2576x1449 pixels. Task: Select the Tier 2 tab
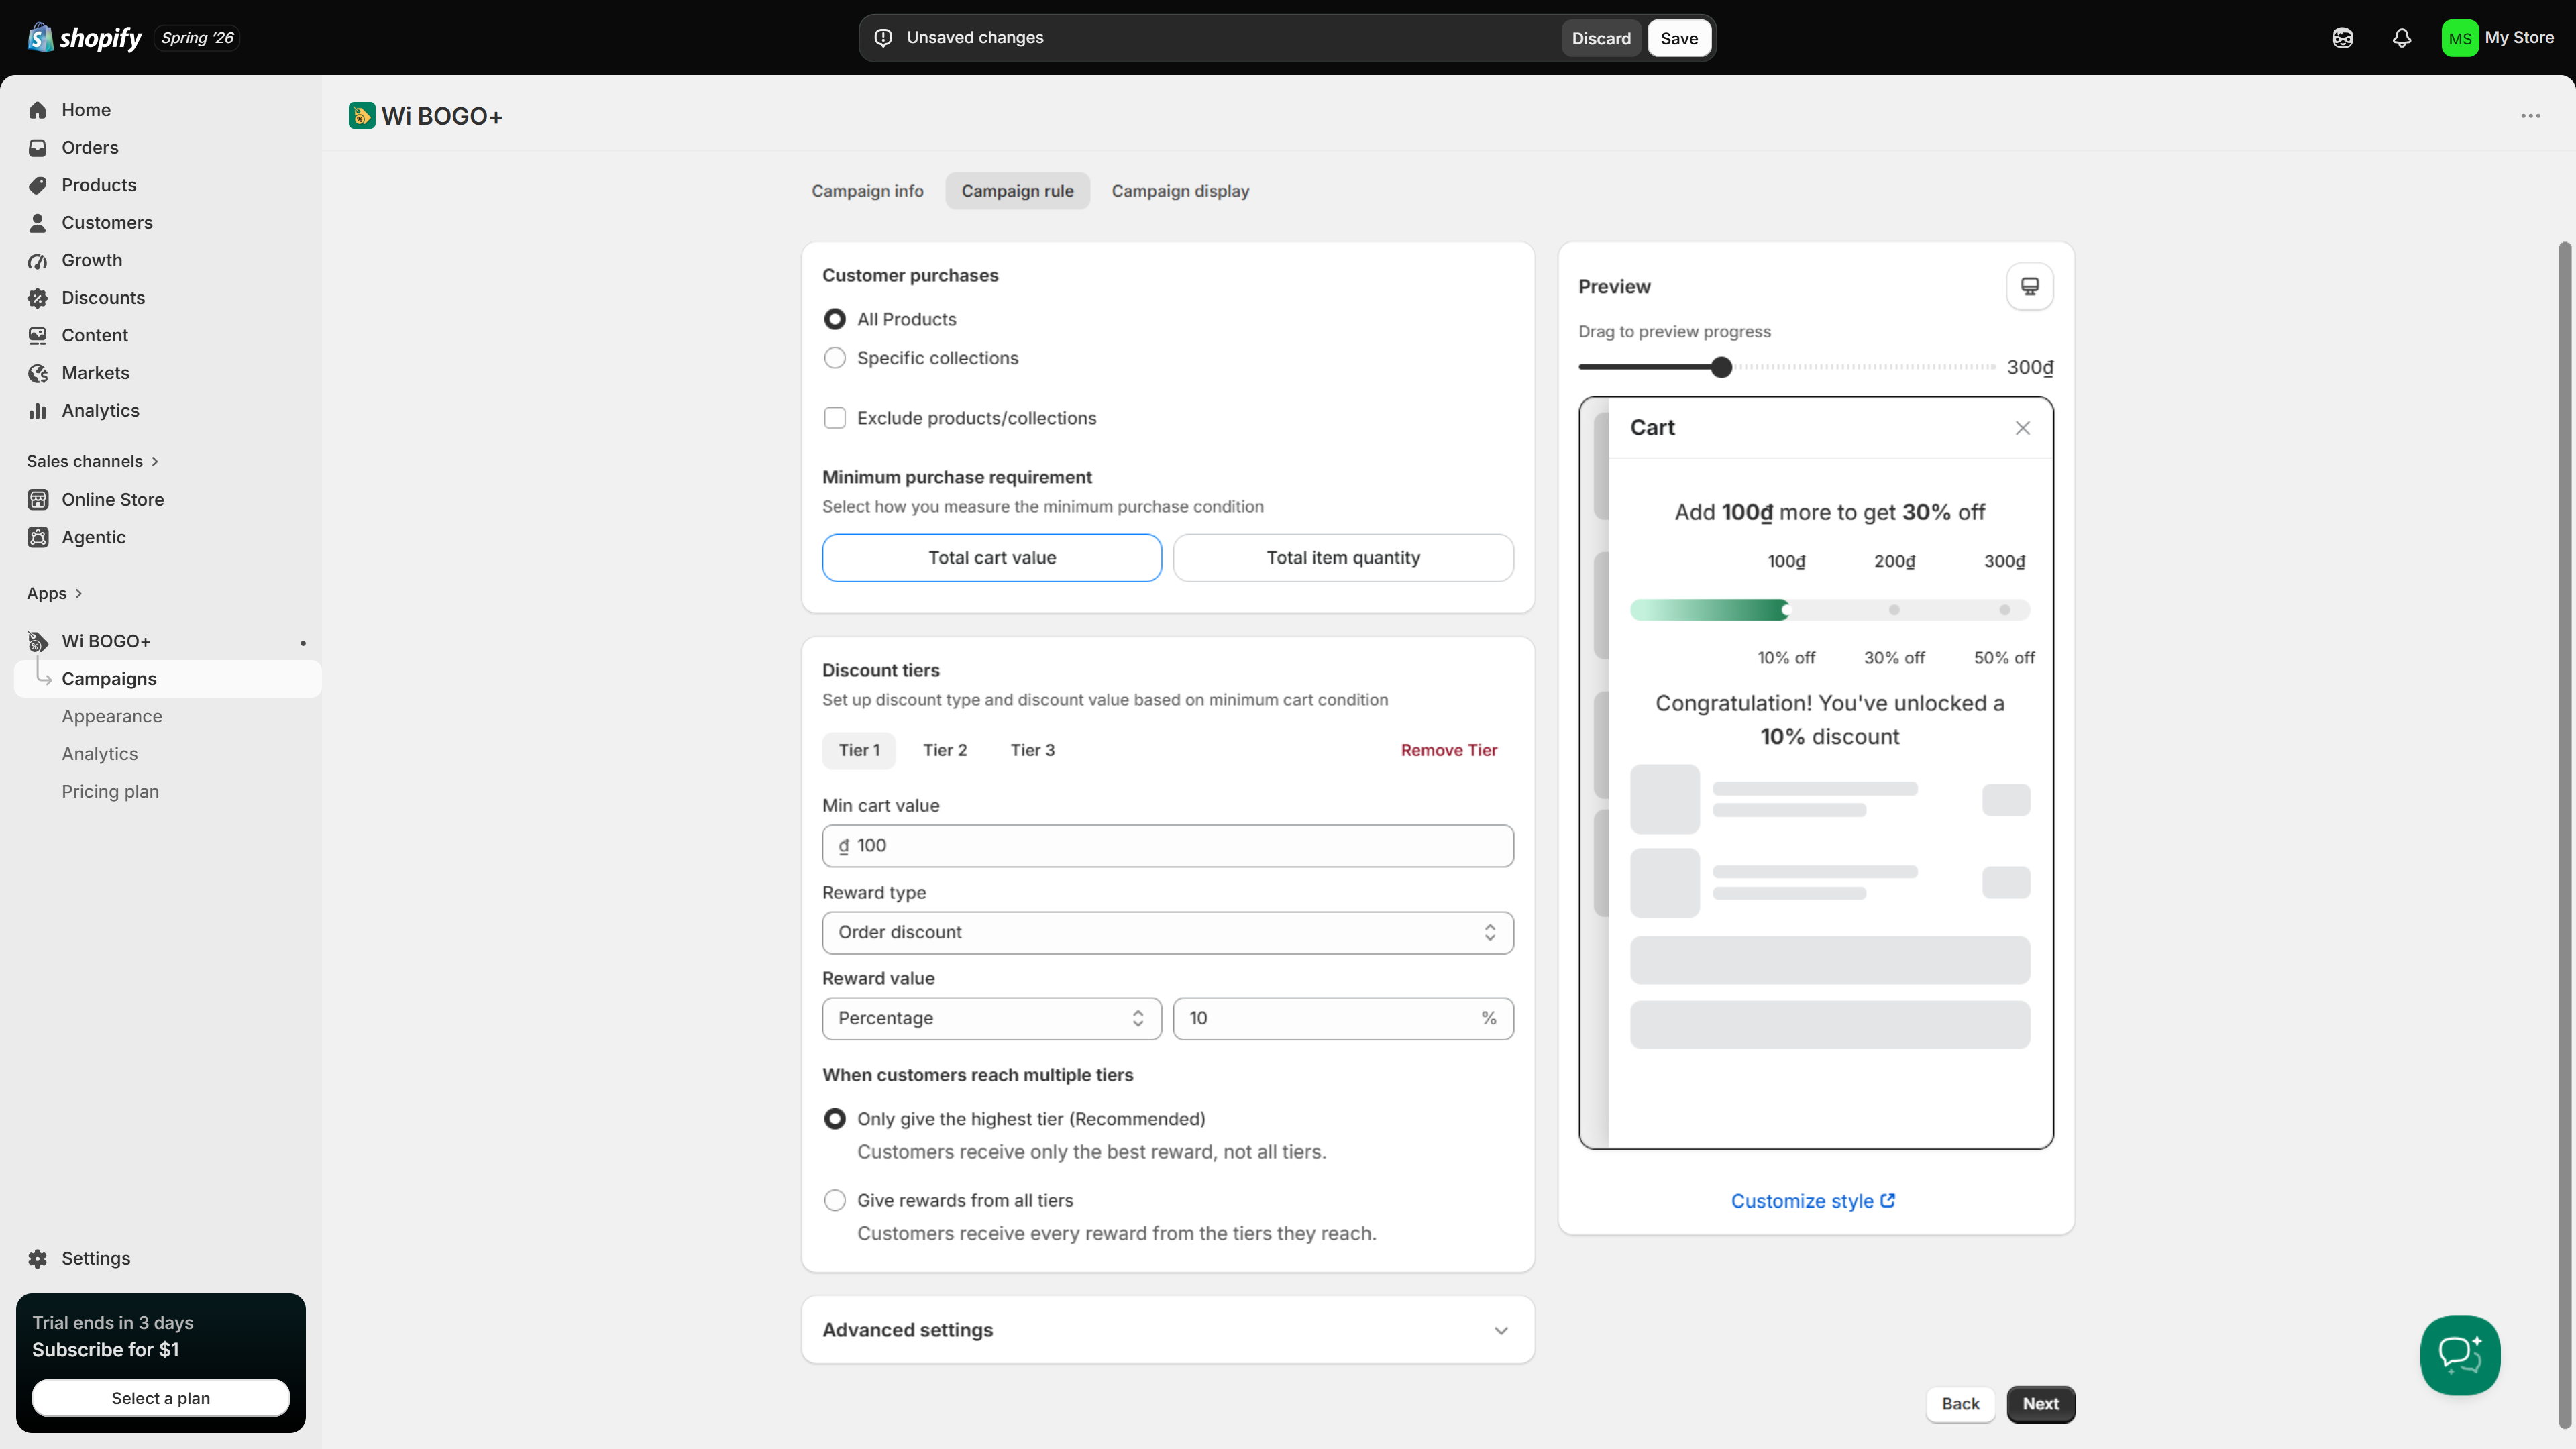[944, 751]
